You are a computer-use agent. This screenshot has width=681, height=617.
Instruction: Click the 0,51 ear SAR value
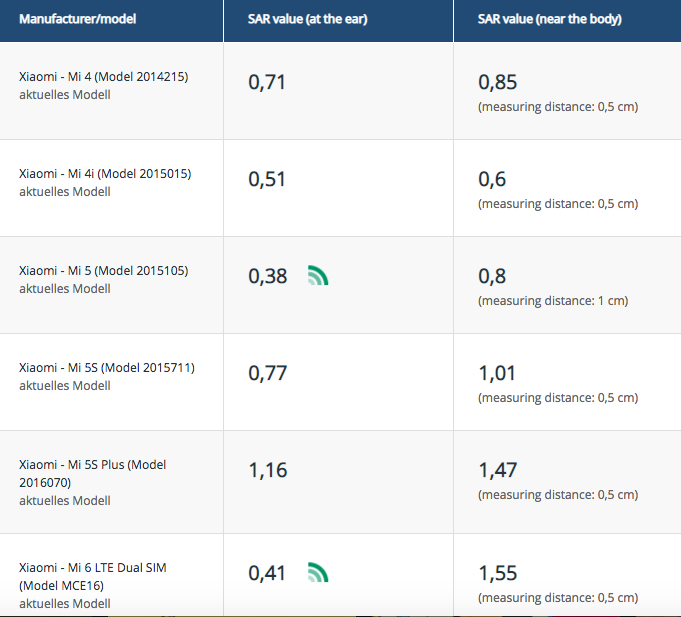(267, 179)
